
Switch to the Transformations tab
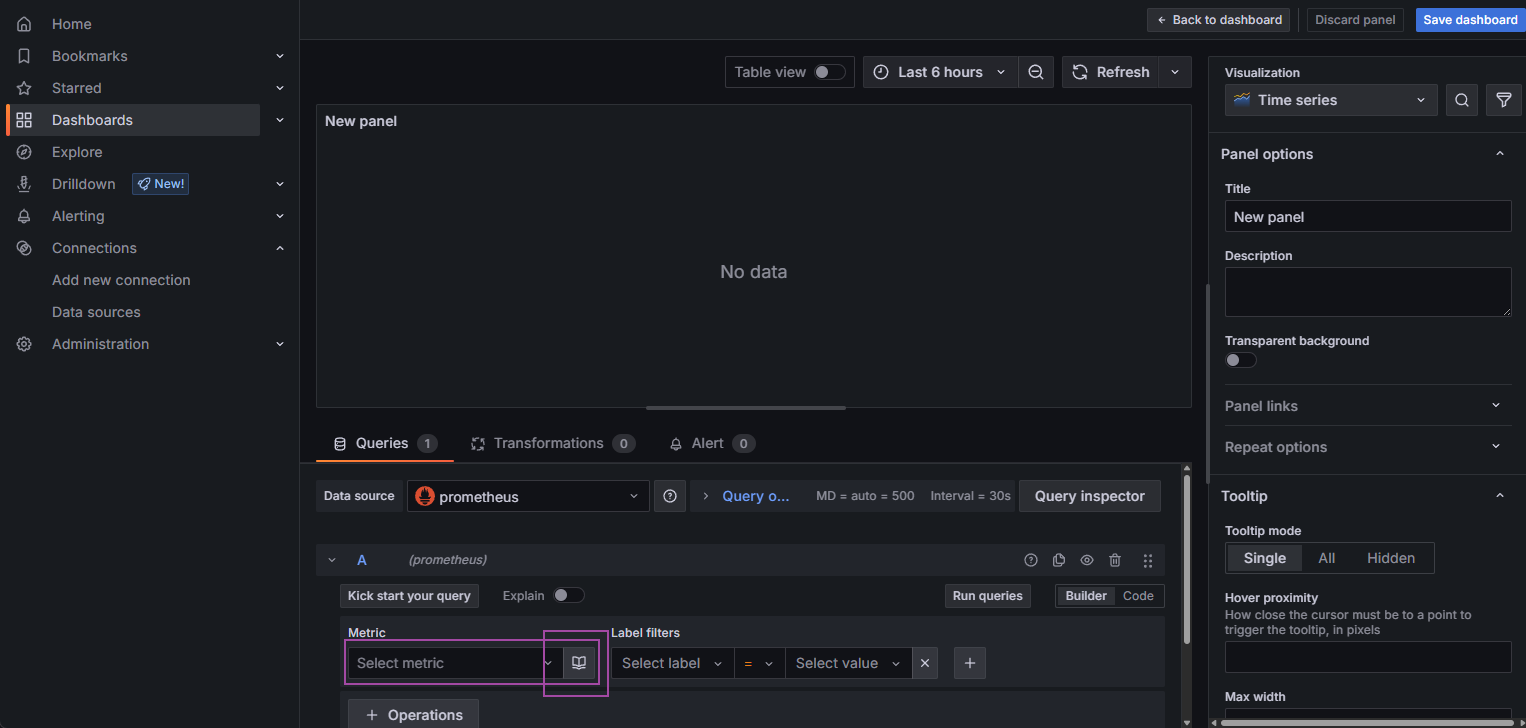click(552, 443)
